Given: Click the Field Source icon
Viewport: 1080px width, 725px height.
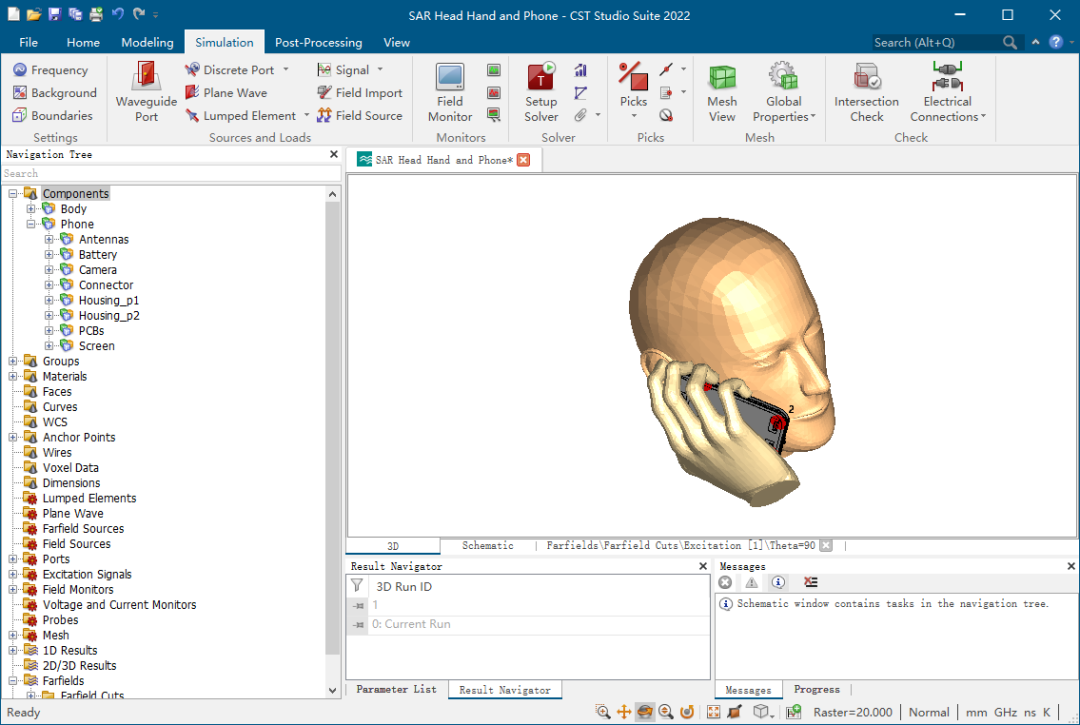Looking at the screenshot, I should click(324, 116).
